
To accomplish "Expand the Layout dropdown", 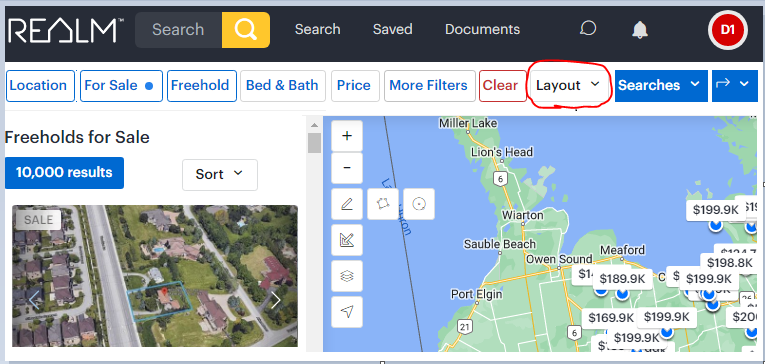I will 568,86.
